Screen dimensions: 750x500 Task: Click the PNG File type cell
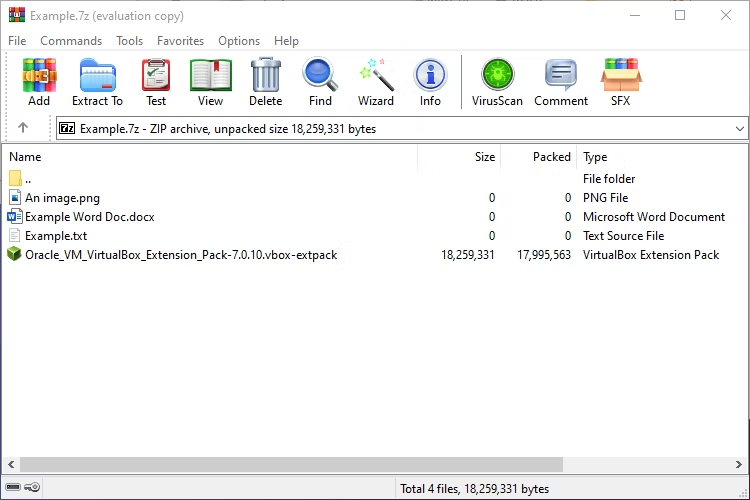pos(606,198)
